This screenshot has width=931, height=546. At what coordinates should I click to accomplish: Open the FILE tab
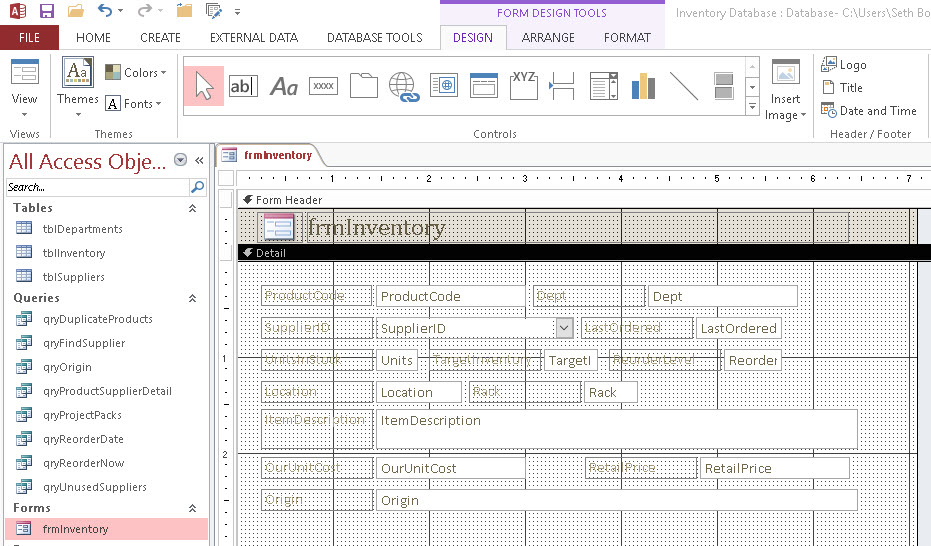pyautogui.click(x=29, y=38)
